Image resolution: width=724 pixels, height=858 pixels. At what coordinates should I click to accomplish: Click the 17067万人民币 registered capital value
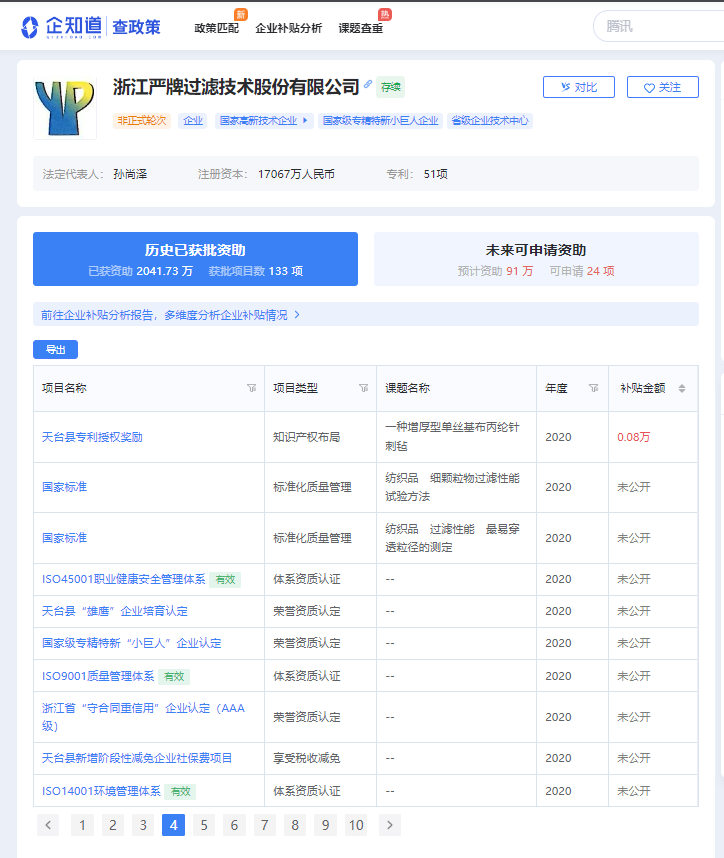(296, 174)
